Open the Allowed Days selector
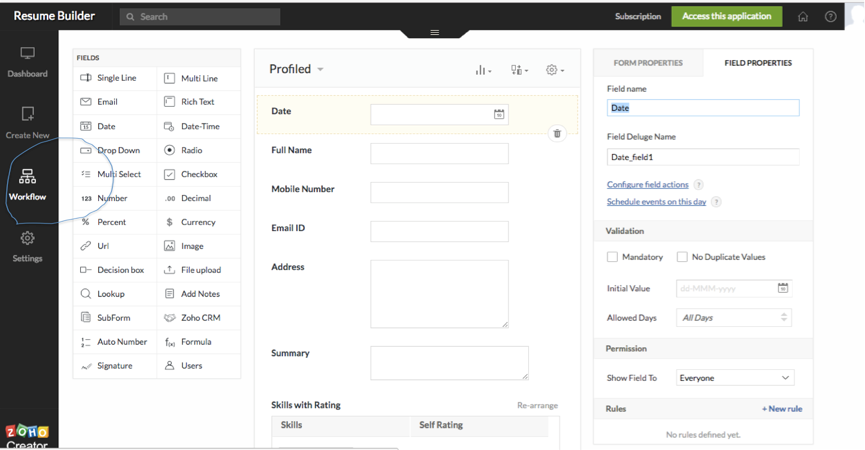Viewport: 865px width, 450px height. tap(734, 318)
